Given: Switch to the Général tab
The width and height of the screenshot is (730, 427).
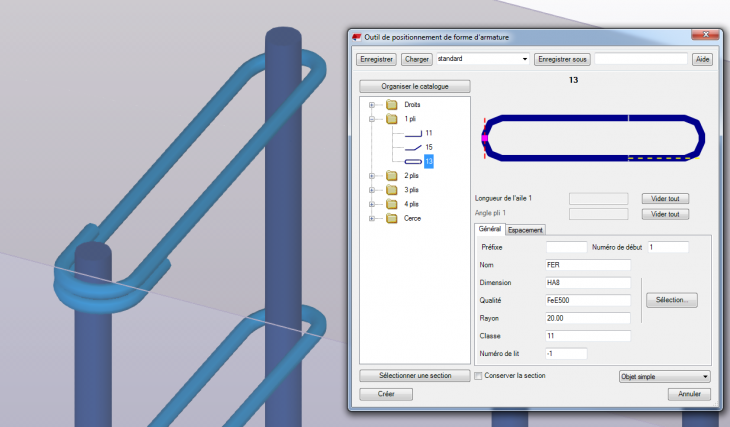Looking at the screenshot, I should pyautogui.click(x=490, y=229).
